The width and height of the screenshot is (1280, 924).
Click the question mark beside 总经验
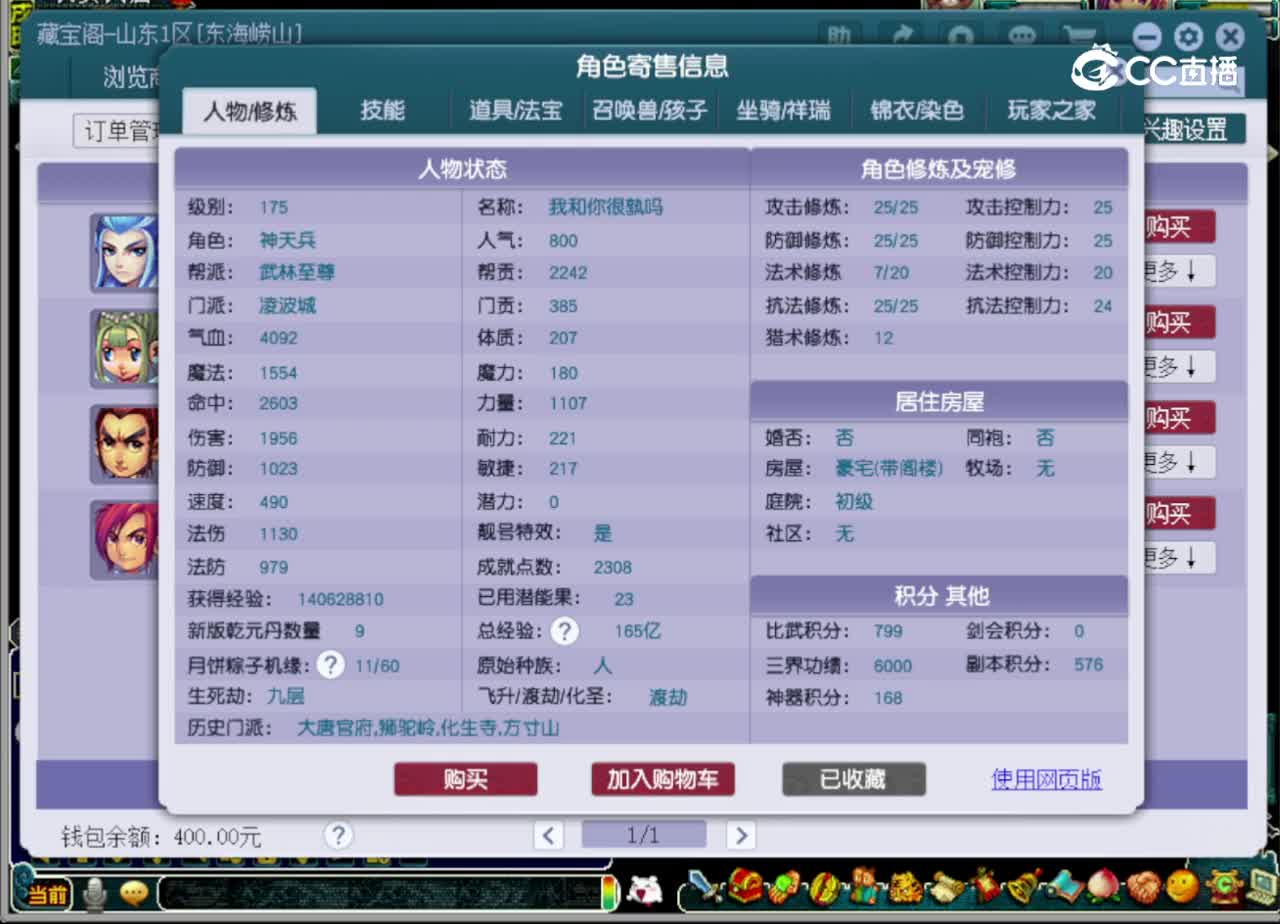565,631
